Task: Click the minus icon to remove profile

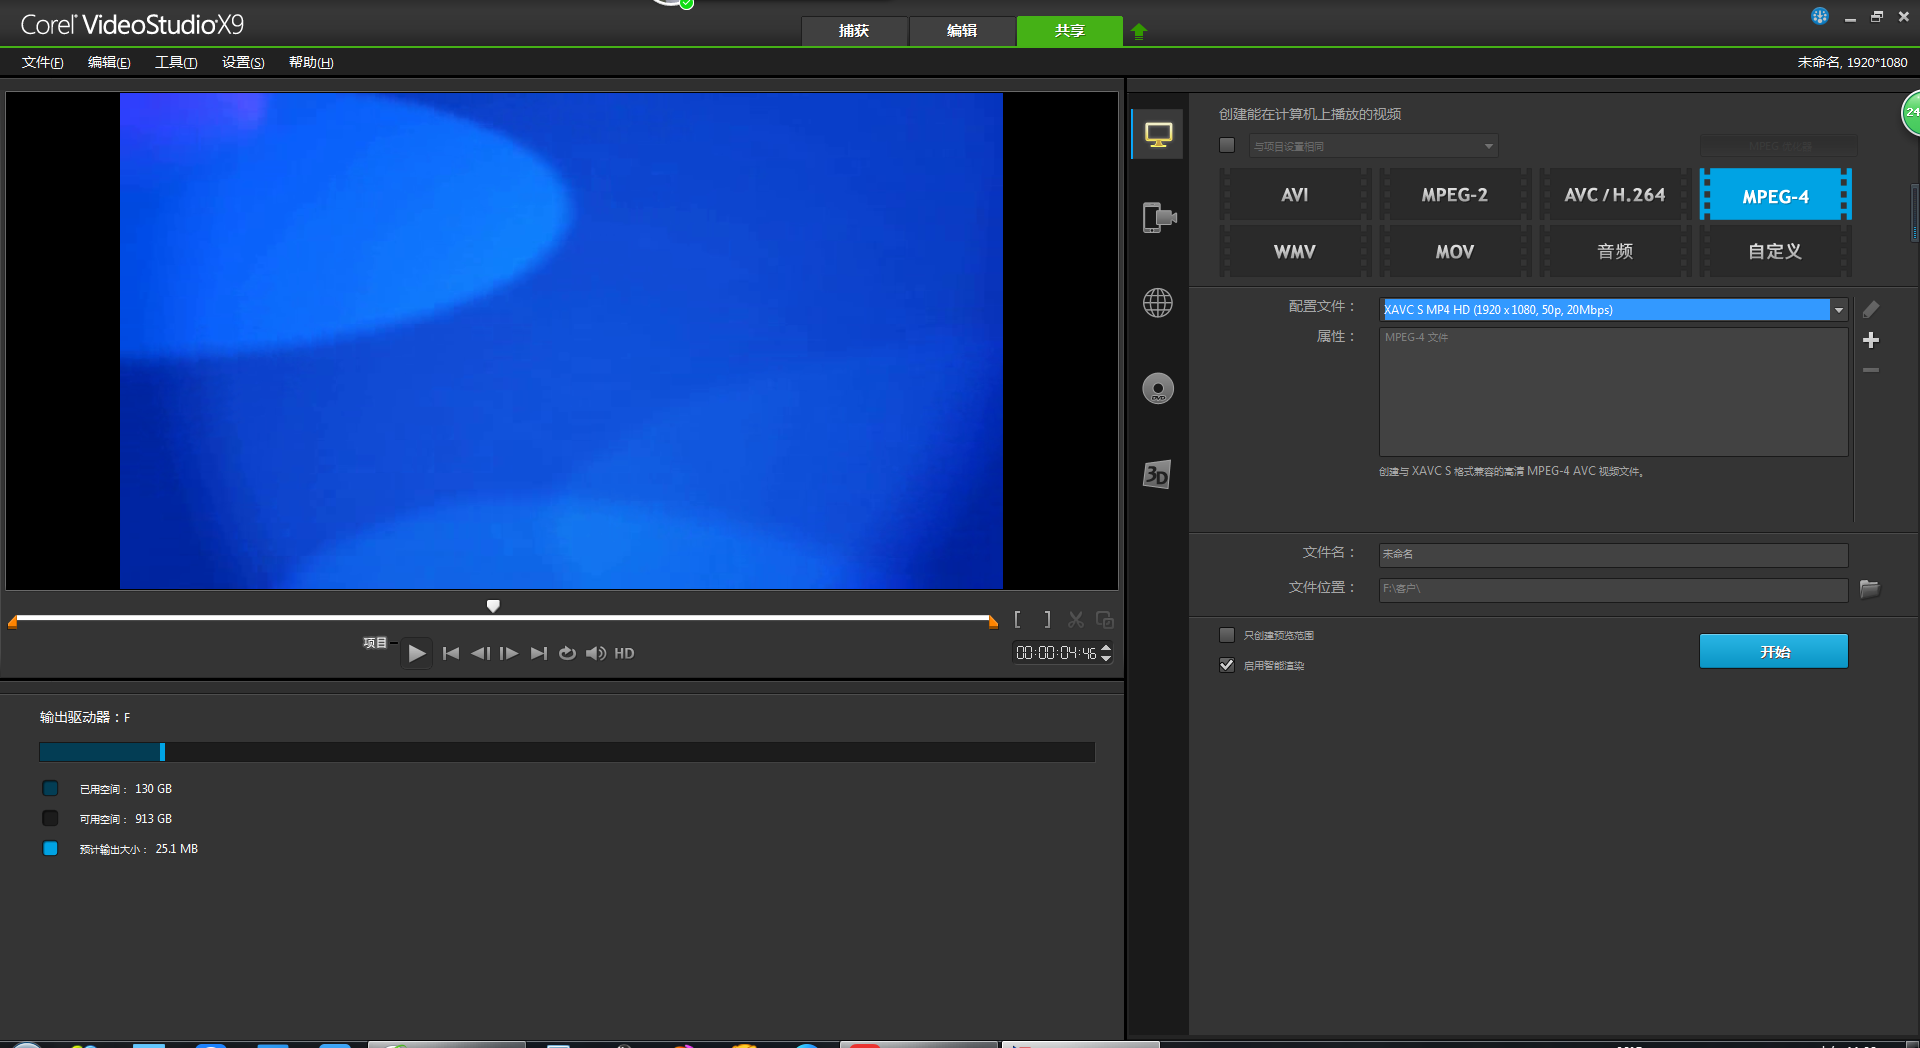Action: coord(1871,370)
